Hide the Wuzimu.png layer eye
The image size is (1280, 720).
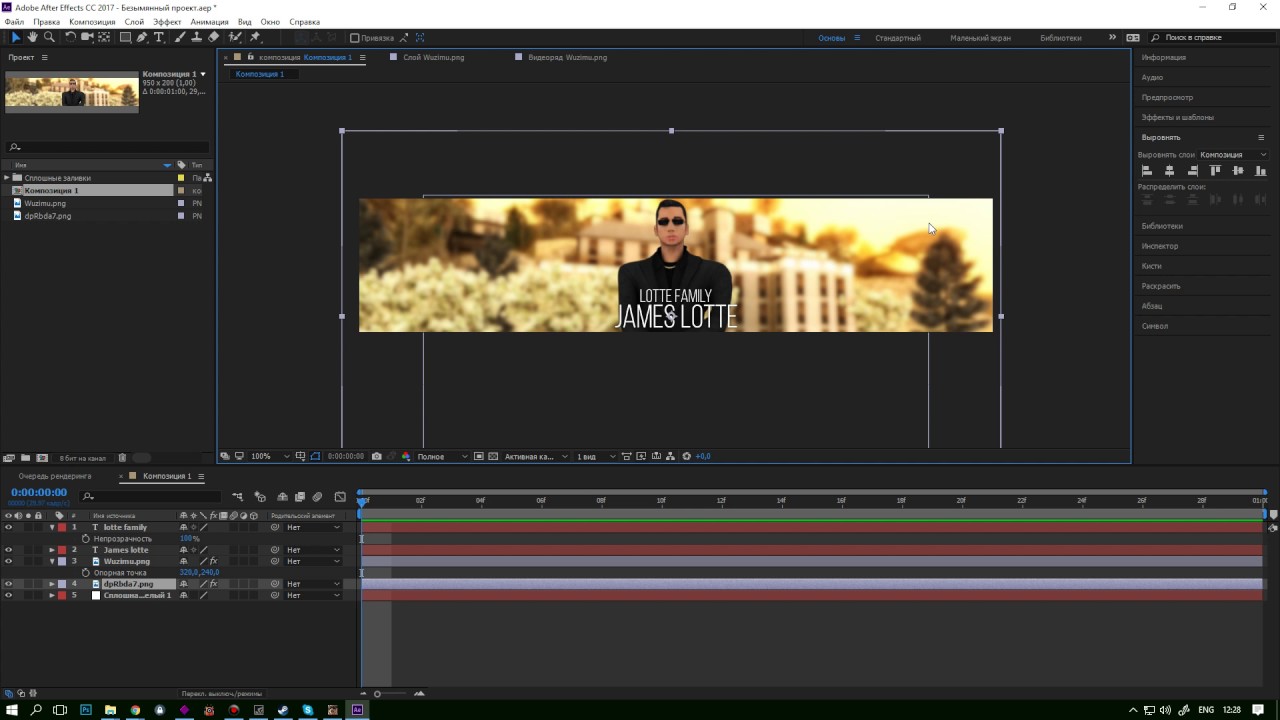8,561
